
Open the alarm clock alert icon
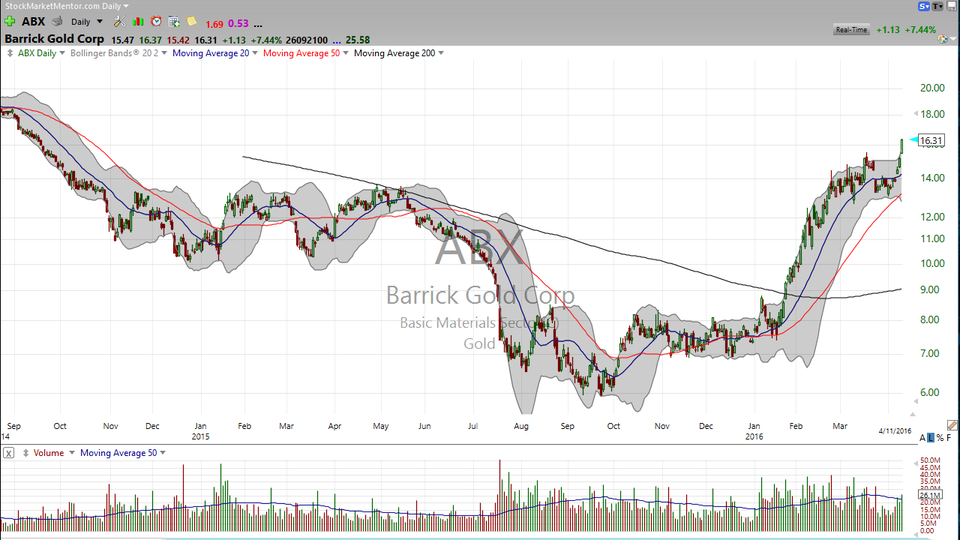tap(156, 21)
